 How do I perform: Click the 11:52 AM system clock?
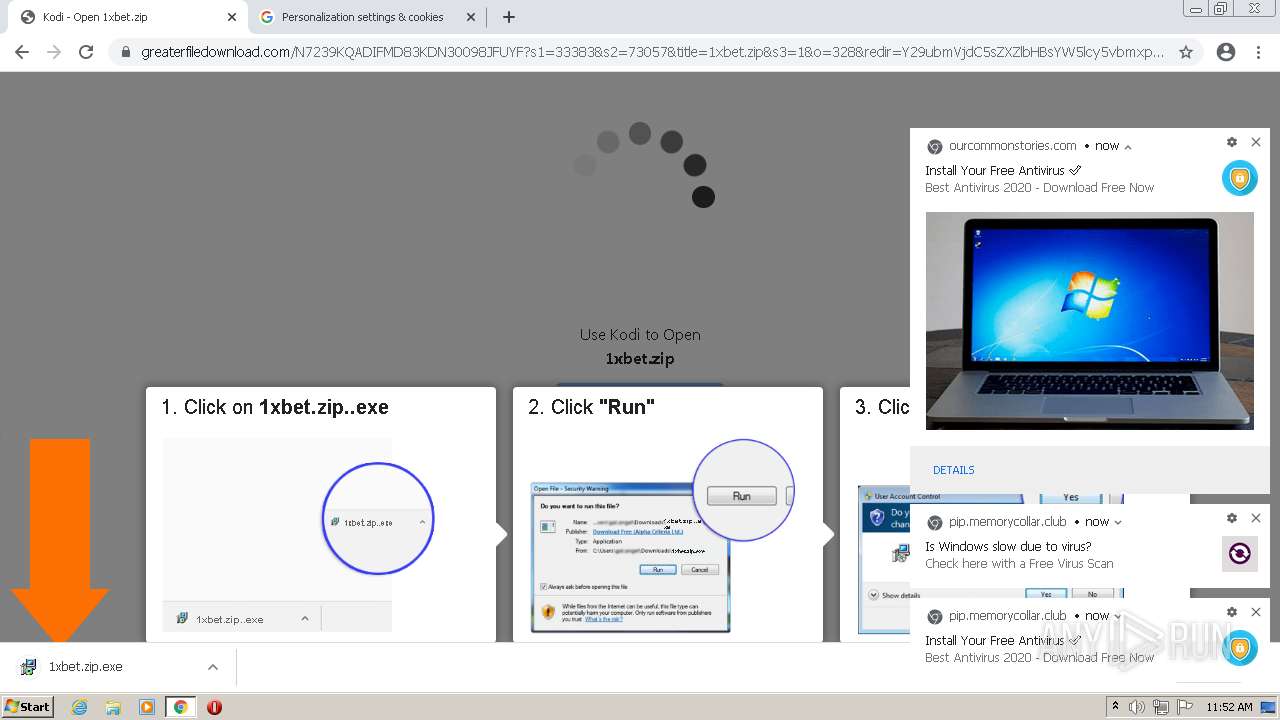click(x=1229, y=707)
